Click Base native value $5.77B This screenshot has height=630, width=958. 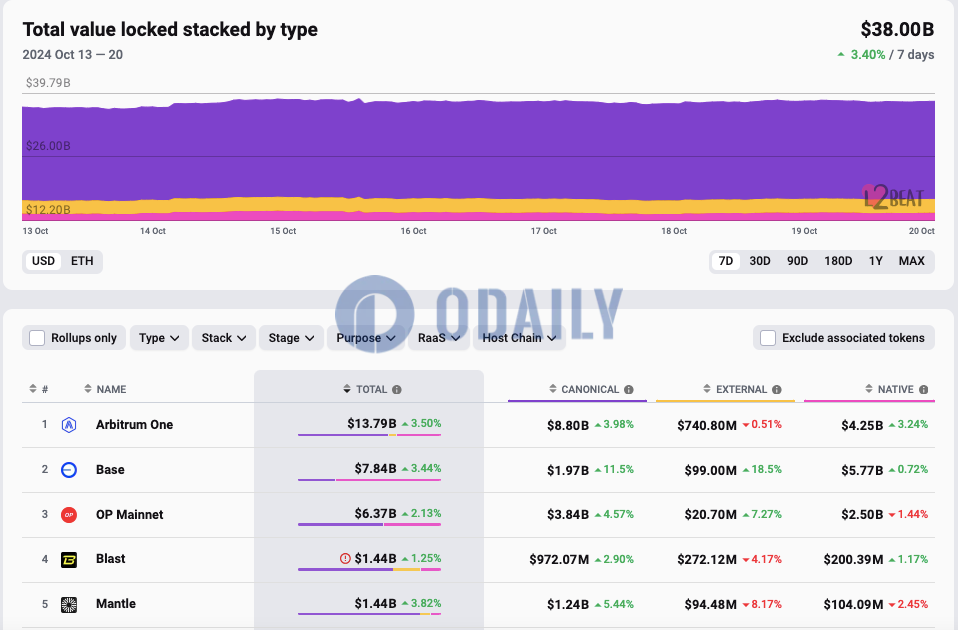862,470
